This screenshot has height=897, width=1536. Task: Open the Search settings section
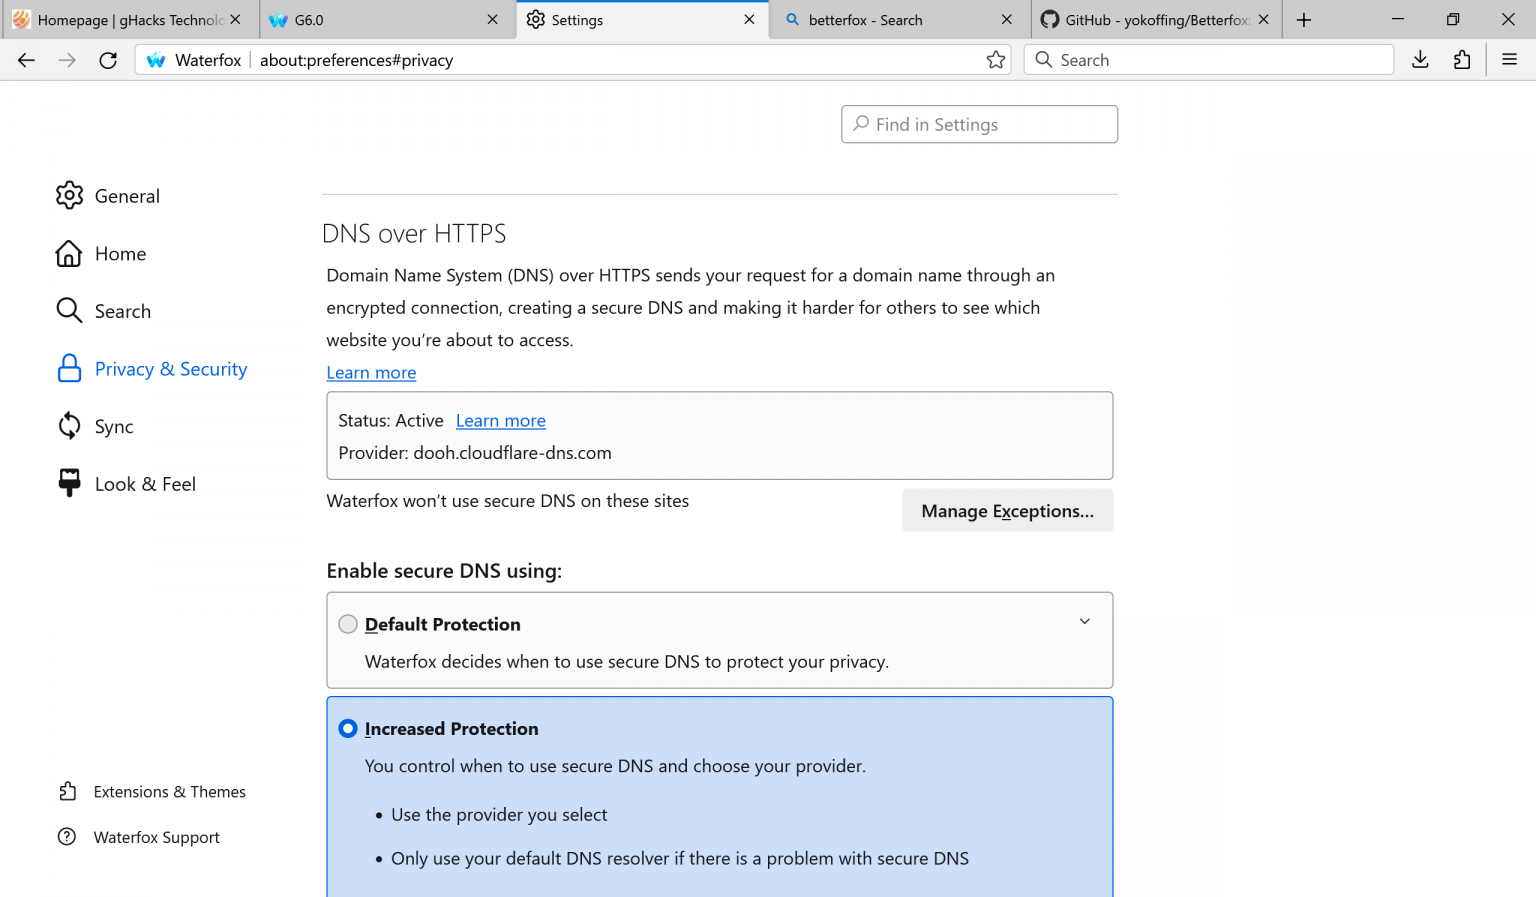point(123,310)
